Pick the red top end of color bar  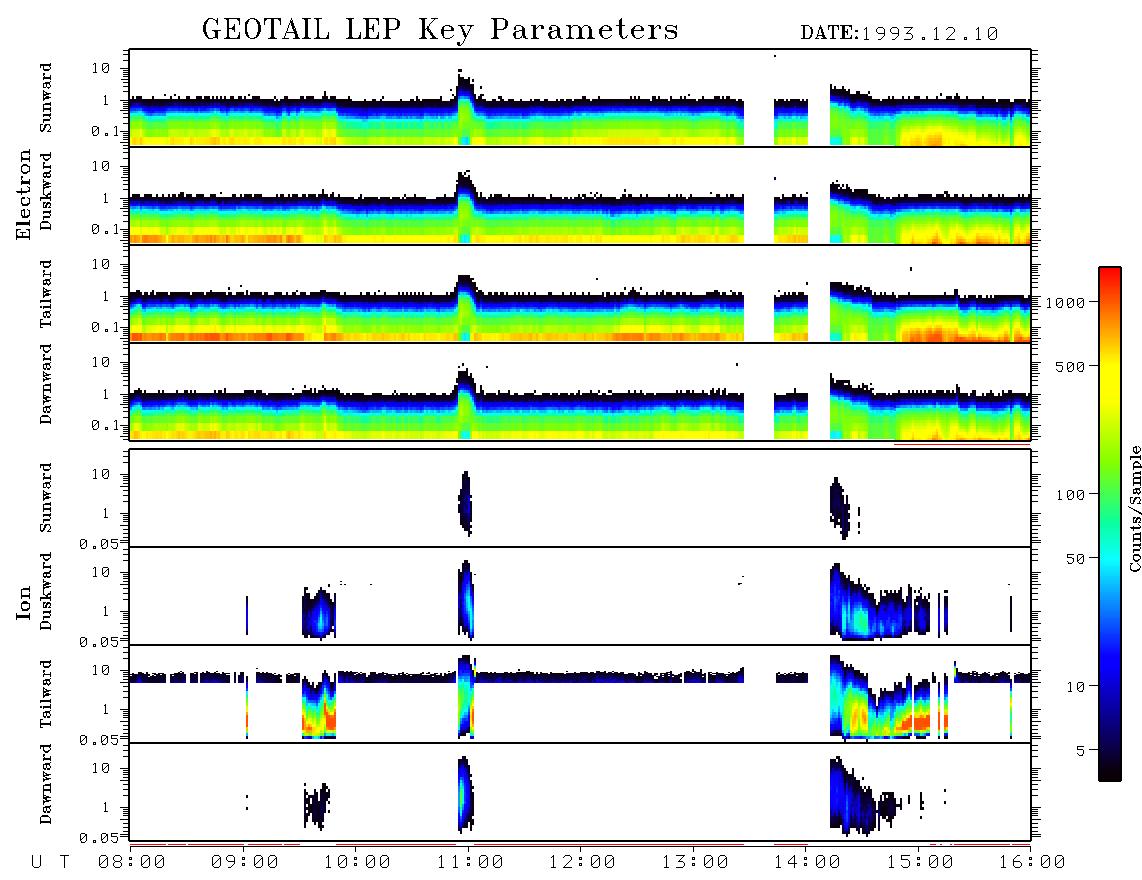pyautogui.click(x=1110, y=273)
